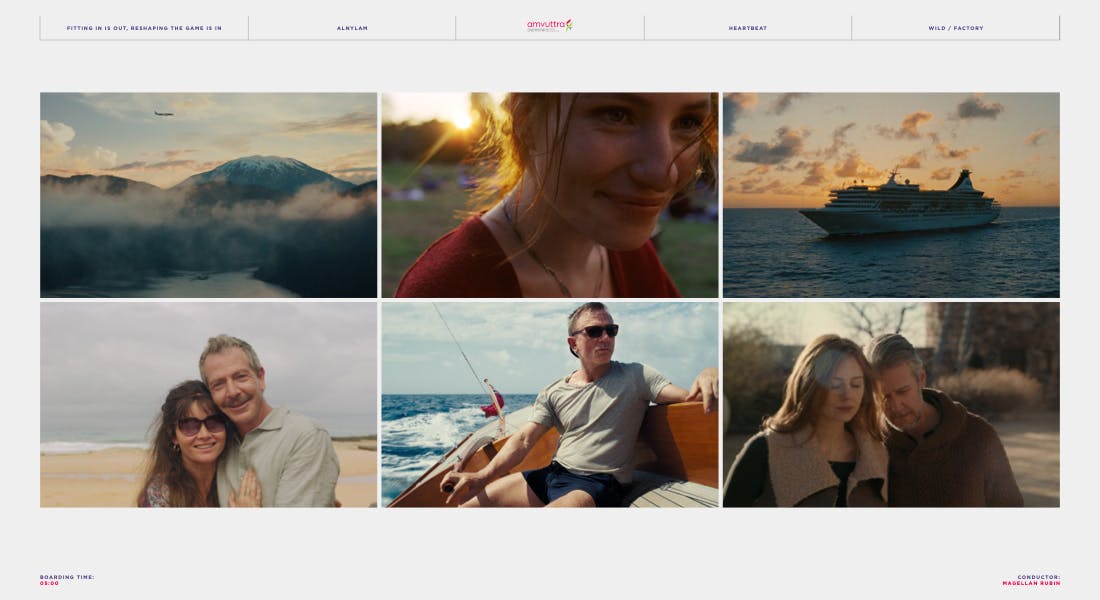The image size is (1100, 600).
Task: Open the snowy mountain landscape thumbnail
Action: pyautogui.click(x=208, y=195)
